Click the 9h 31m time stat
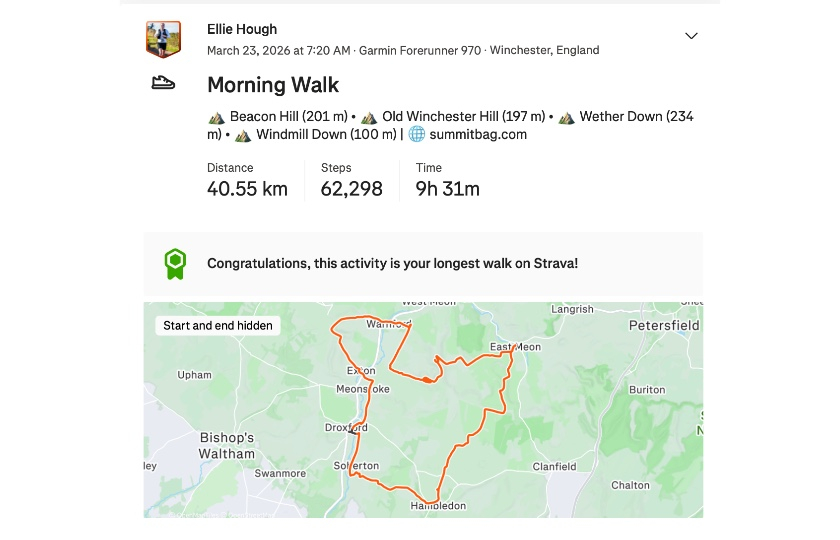This screenshot has height=540, width=840. pos(447,188)
